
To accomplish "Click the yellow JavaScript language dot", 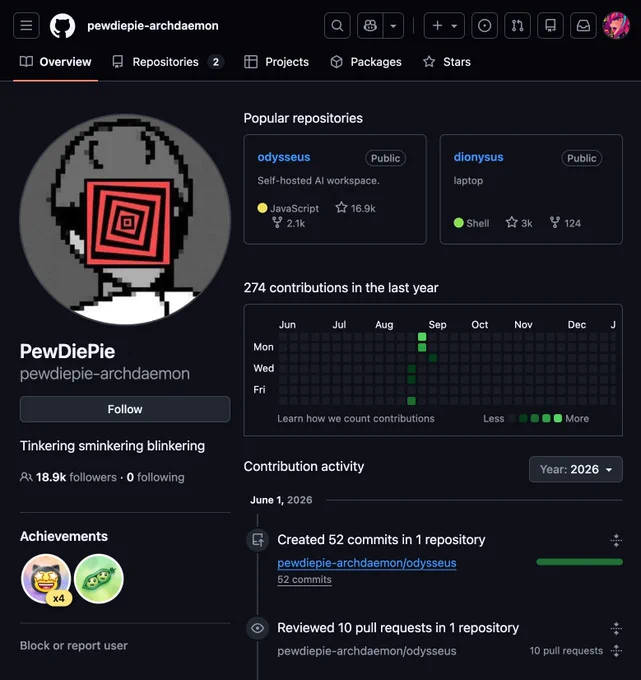I will tap(262, 208).
